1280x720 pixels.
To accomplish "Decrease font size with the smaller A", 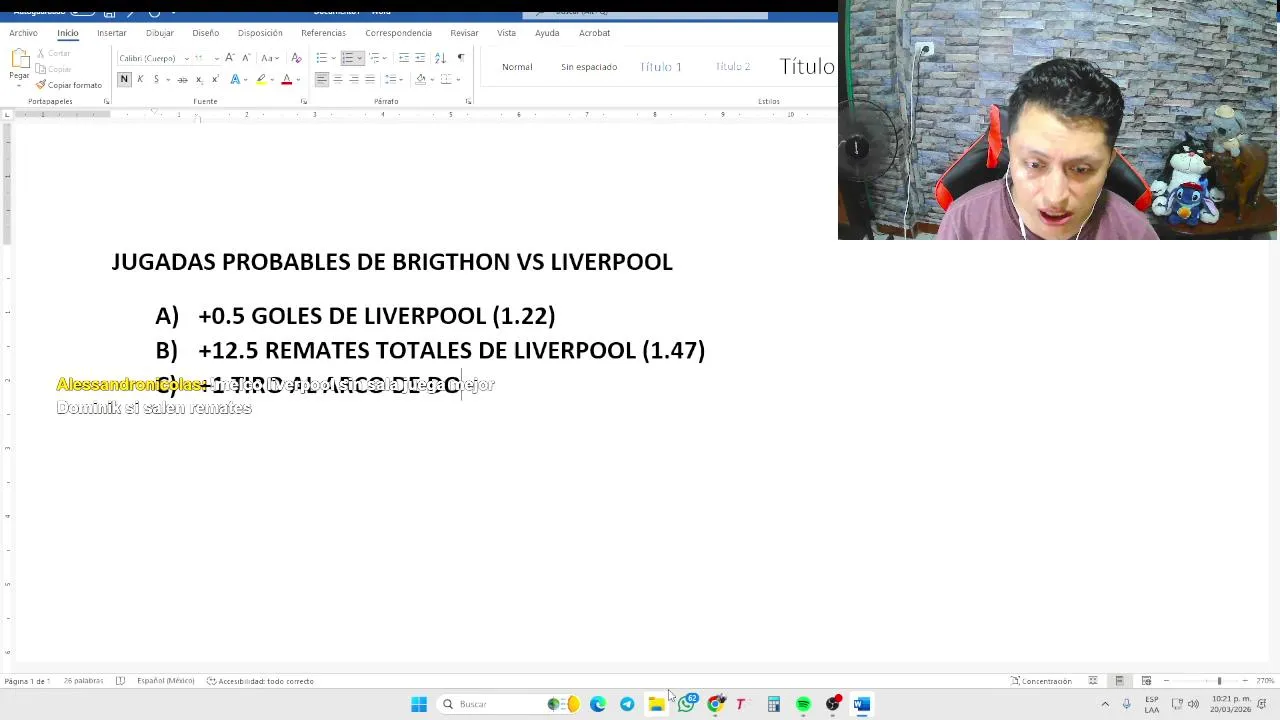I will 245,58.
